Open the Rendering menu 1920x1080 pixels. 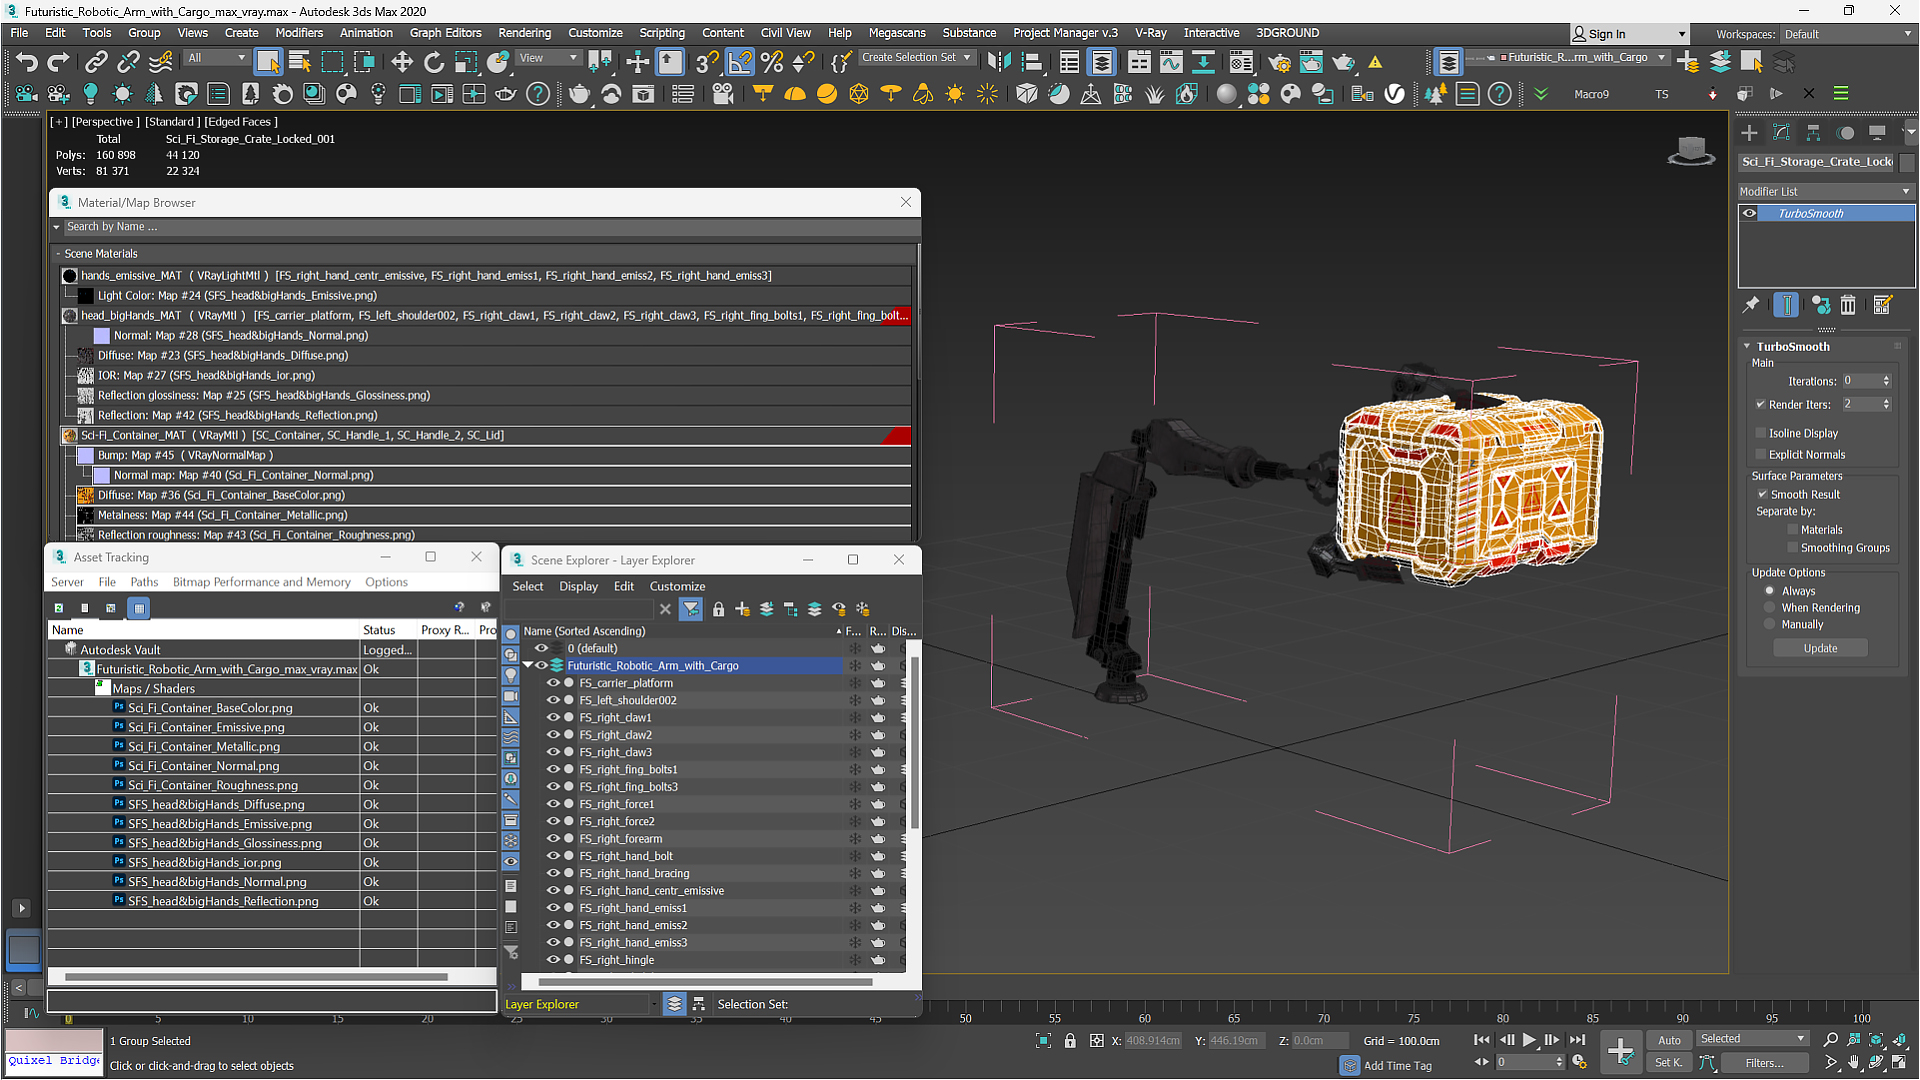[x=524, y=33]
